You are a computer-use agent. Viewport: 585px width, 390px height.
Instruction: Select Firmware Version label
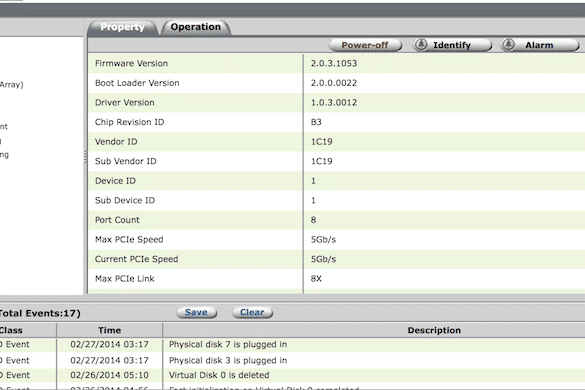(x=131, y=63)
